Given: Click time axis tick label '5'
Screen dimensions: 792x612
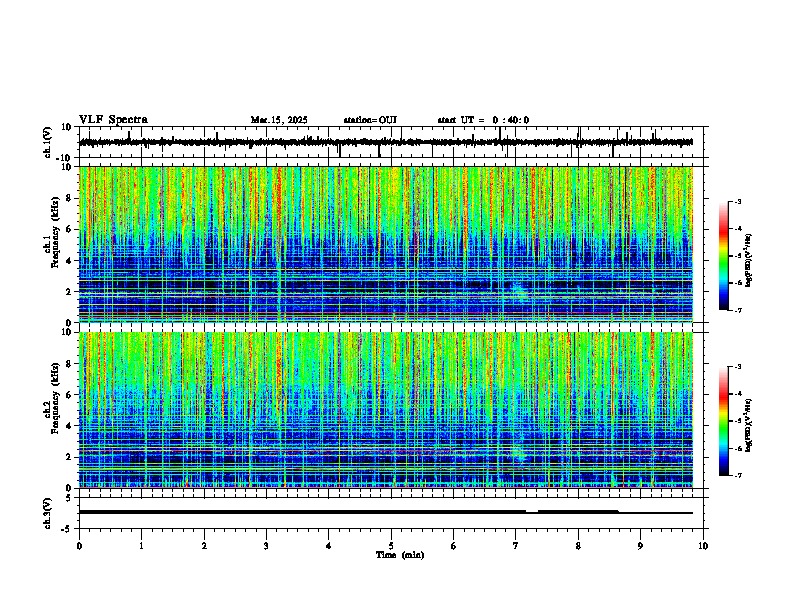Looking at the screenshot, I should coord(391,546).
